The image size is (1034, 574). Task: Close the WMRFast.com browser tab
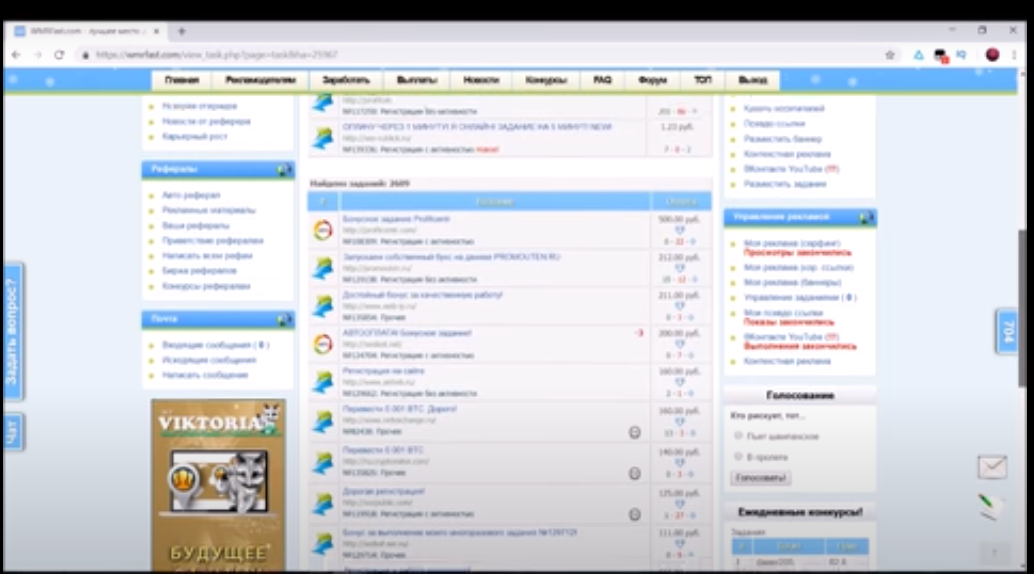click(156, 31)
